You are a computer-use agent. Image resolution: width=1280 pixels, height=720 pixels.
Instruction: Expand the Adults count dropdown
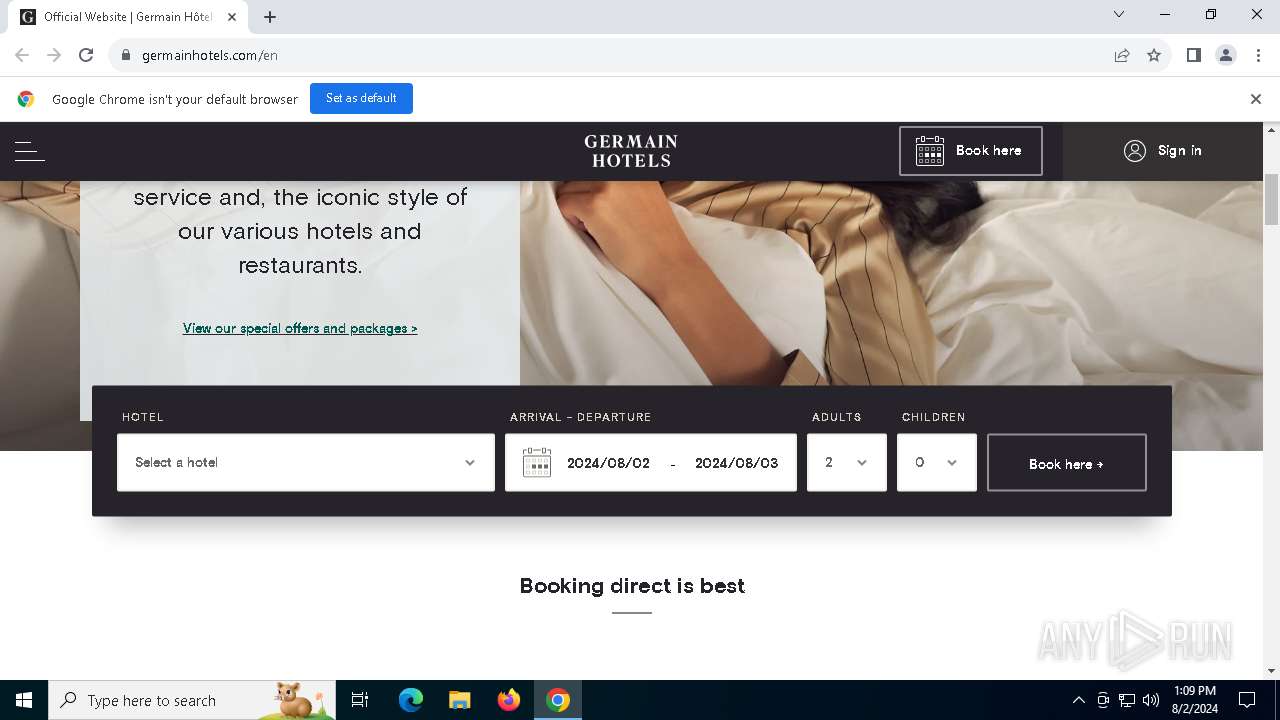847,462
